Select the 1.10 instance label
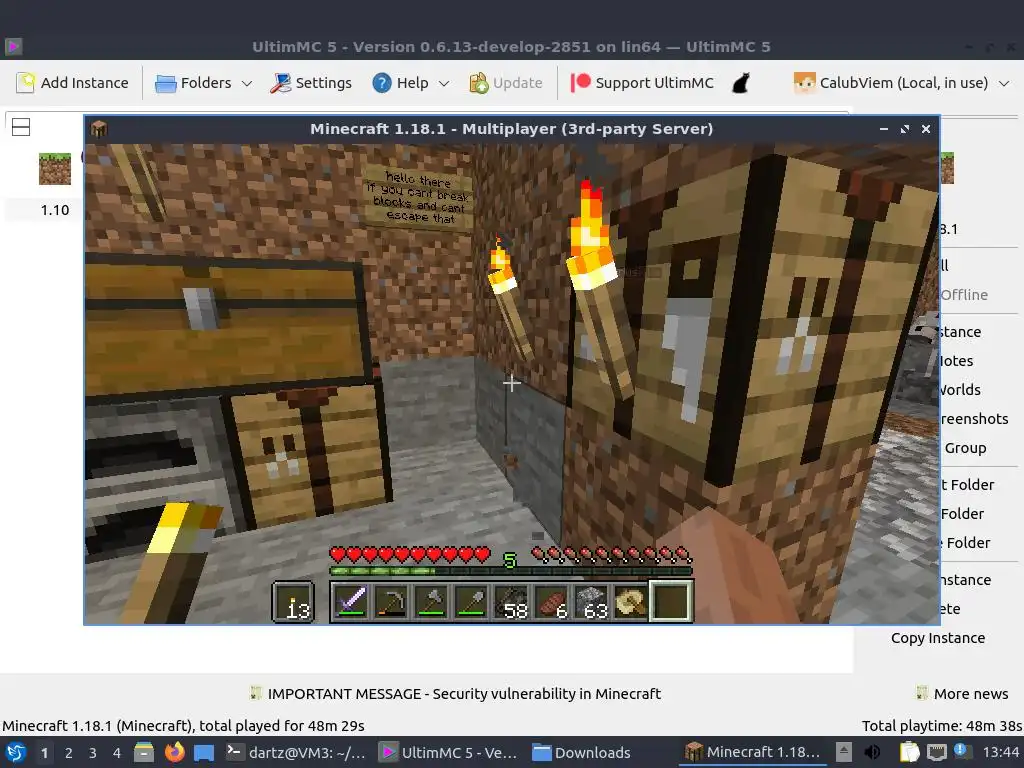This screenshot has width=1024, height=768. coord(55,210)
